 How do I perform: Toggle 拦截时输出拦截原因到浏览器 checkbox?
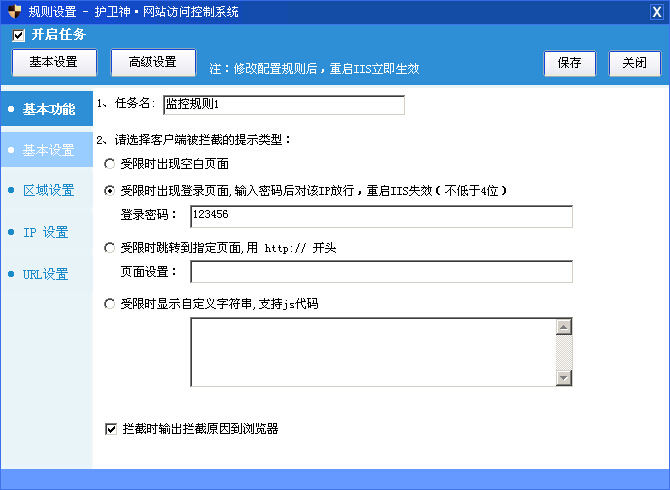pyautogui.click(x=111, y=429)
